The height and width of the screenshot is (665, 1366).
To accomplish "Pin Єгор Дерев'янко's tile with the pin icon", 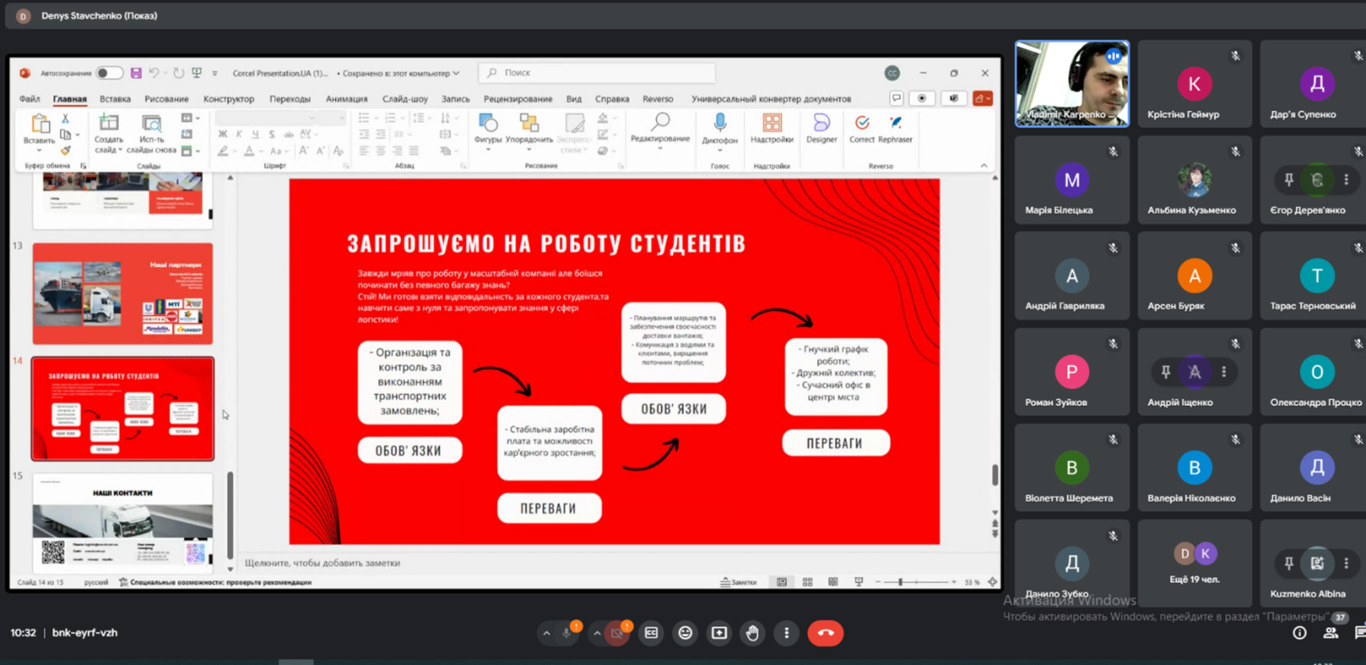I will point(1289,180).
